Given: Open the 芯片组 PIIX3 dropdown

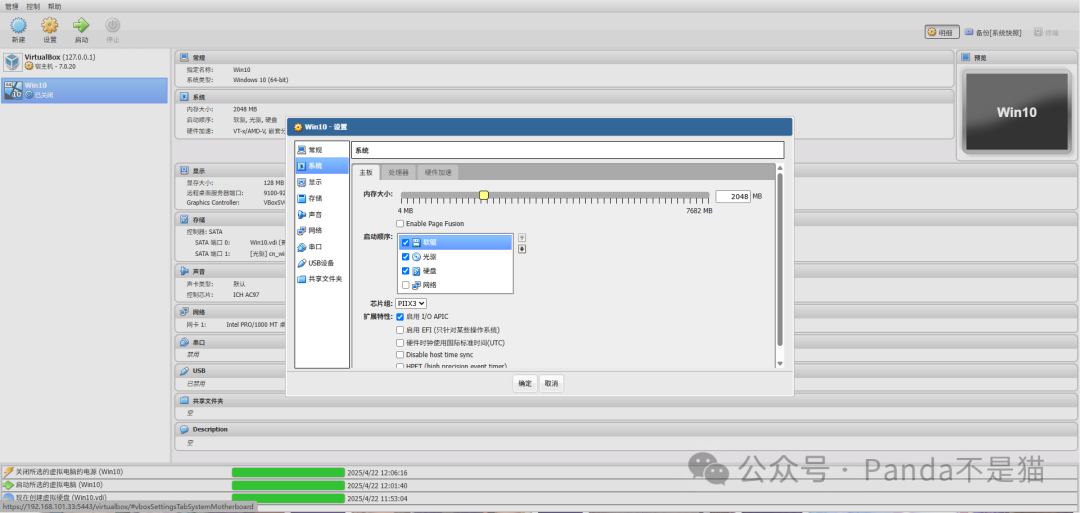Looking at the screenshot, I should pos(411,303).
